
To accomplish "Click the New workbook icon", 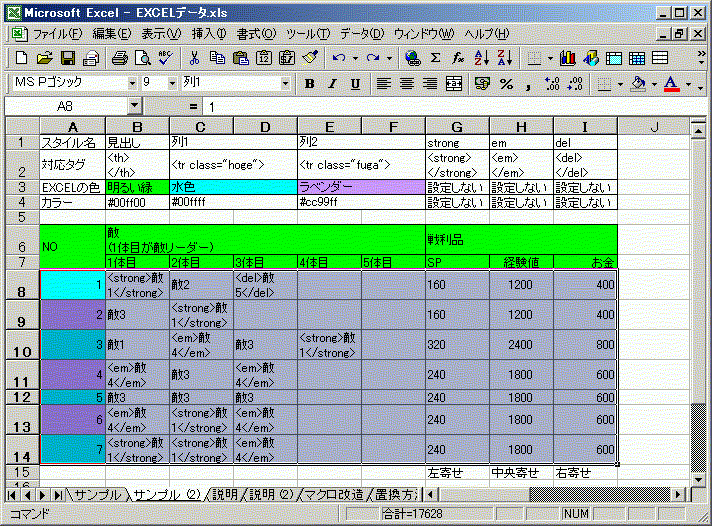I will coord(21,58).
